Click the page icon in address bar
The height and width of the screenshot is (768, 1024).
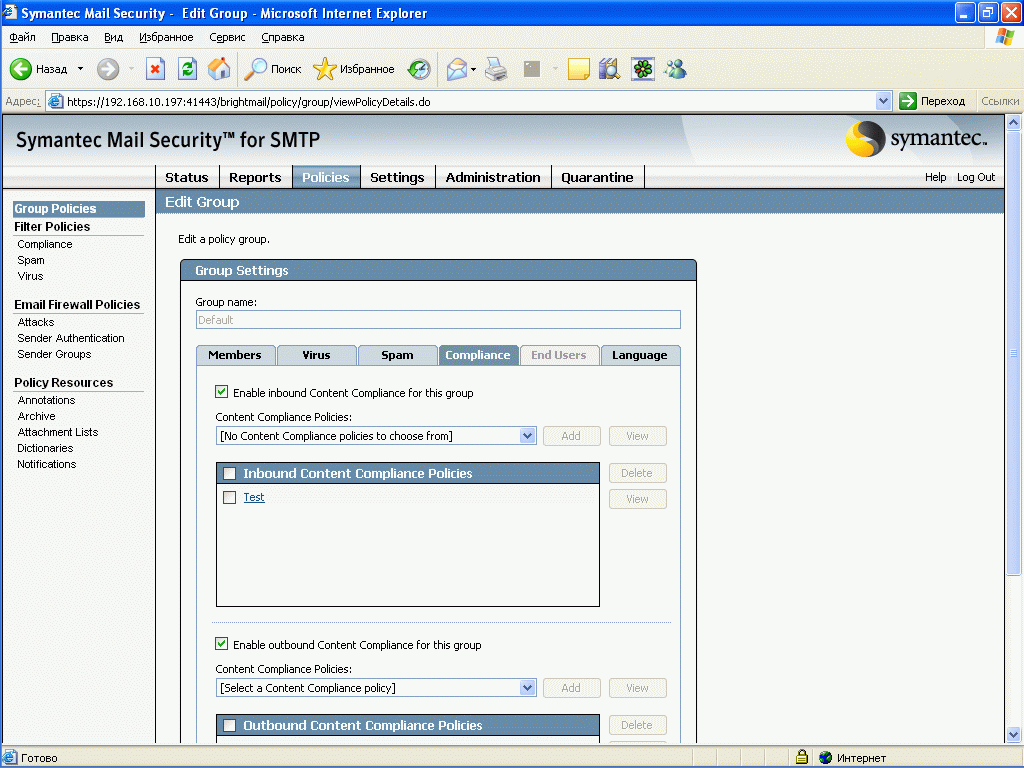(x=56, y=101)
